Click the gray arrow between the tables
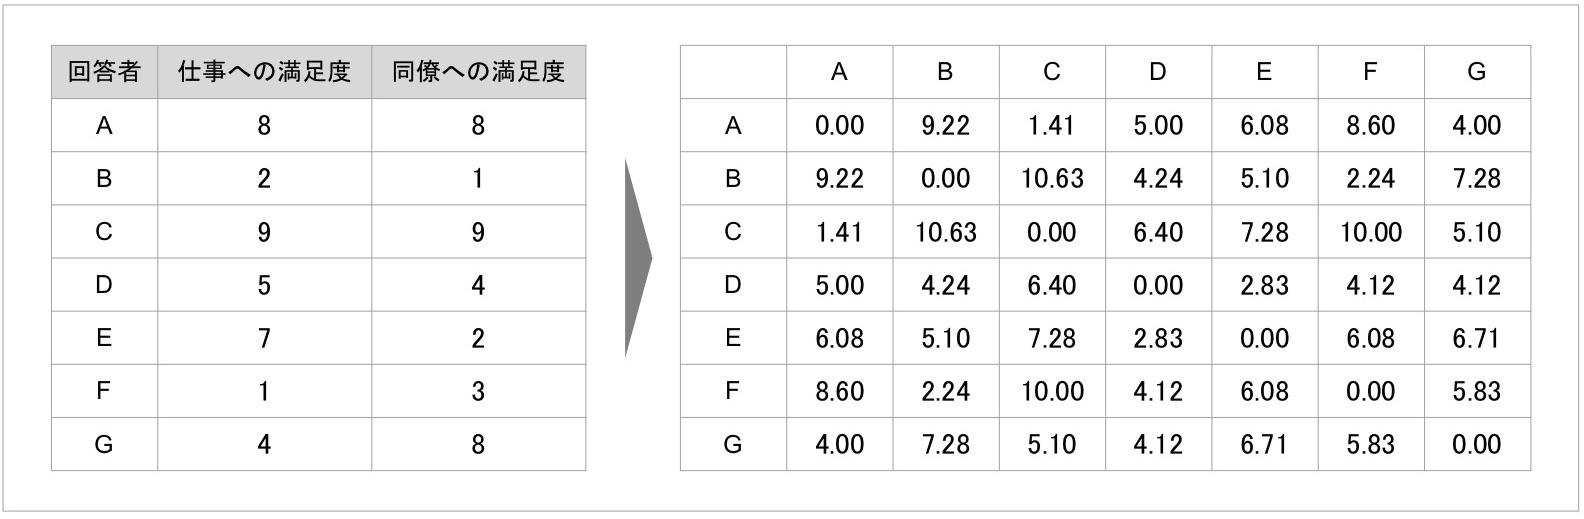This screenshot has height=519, width=1584. click(x=638, y=258)
